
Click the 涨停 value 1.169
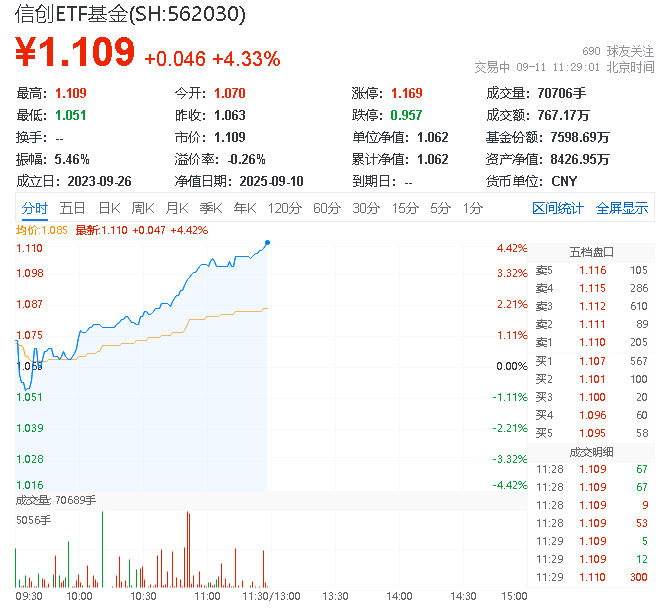pyautogui.click(x=407, y=93)
